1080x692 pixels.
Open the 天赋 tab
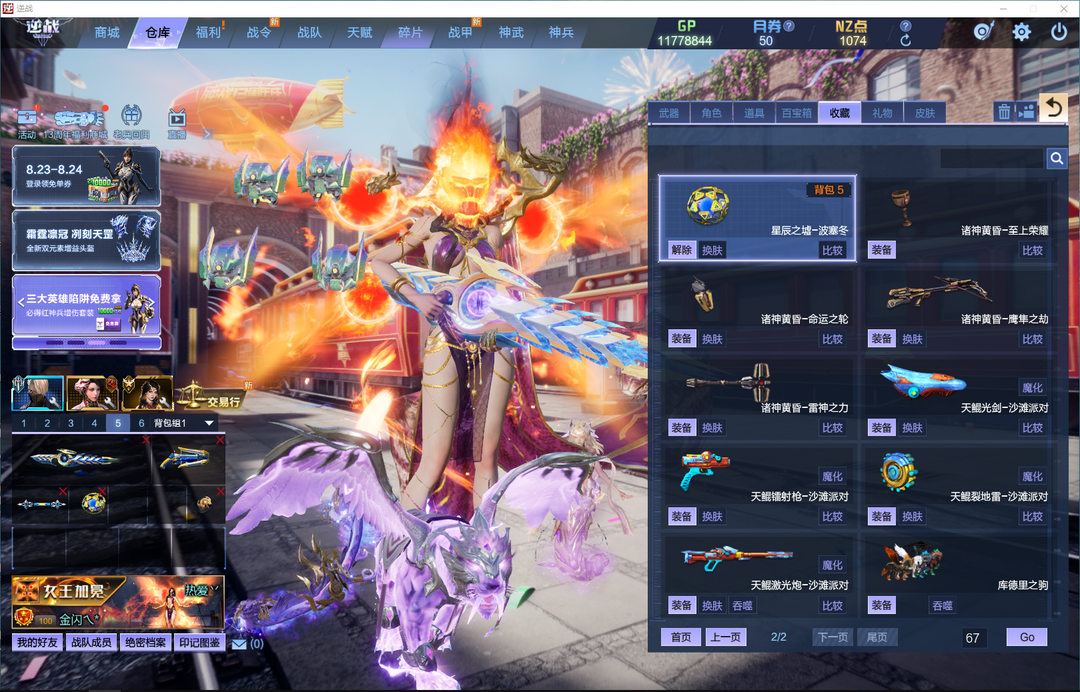pos(360,32)
